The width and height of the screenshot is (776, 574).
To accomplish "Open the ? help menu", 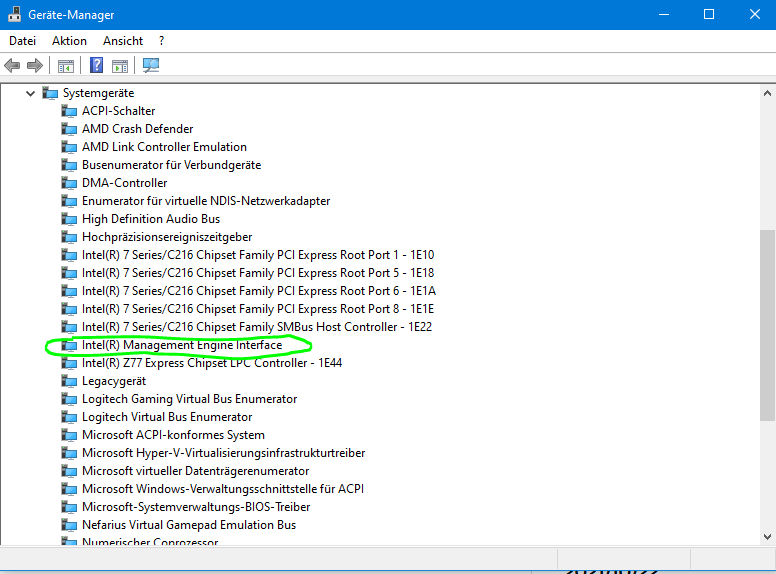I will pyautogui.click(x=161, y=41).
